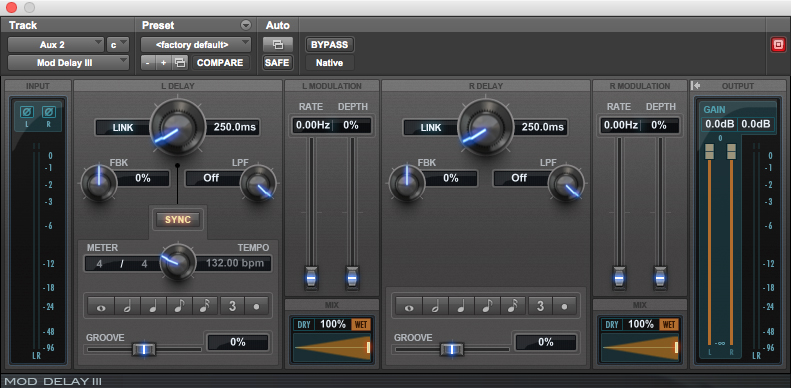Select whole note in L Delay

[101, 306]
